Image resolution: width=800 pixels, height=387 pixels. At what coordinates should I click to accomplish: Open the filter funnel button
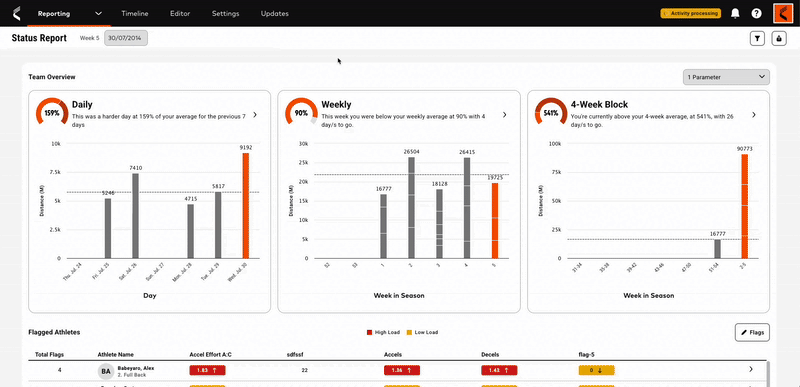tap(757, 38)
